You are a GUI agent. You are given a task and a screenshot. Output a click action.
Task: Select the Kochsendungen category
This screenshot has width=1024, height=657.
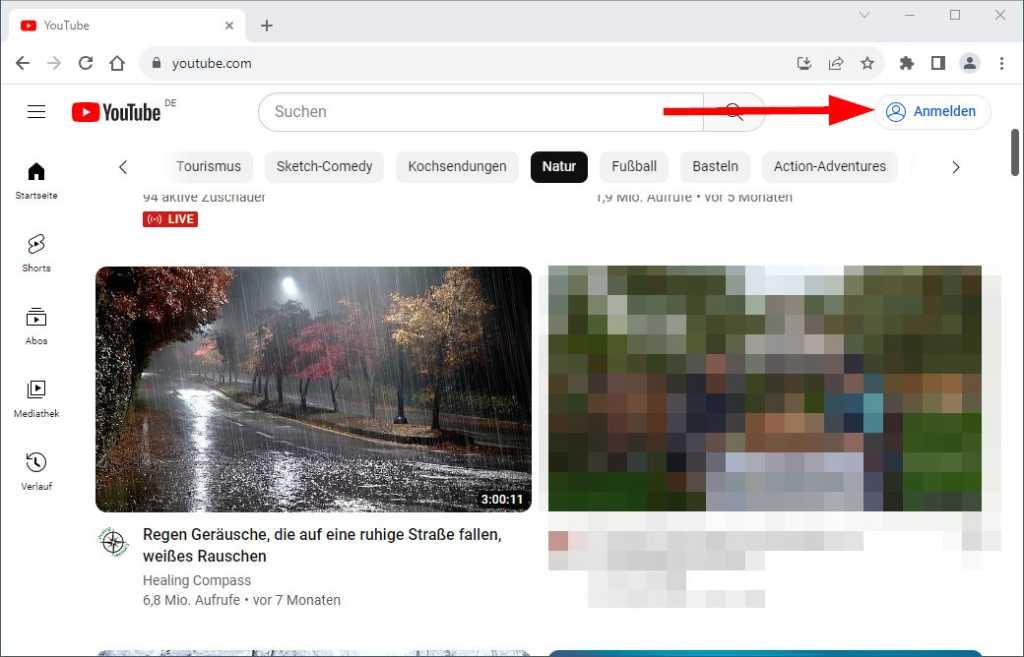[x=457, y=167]
